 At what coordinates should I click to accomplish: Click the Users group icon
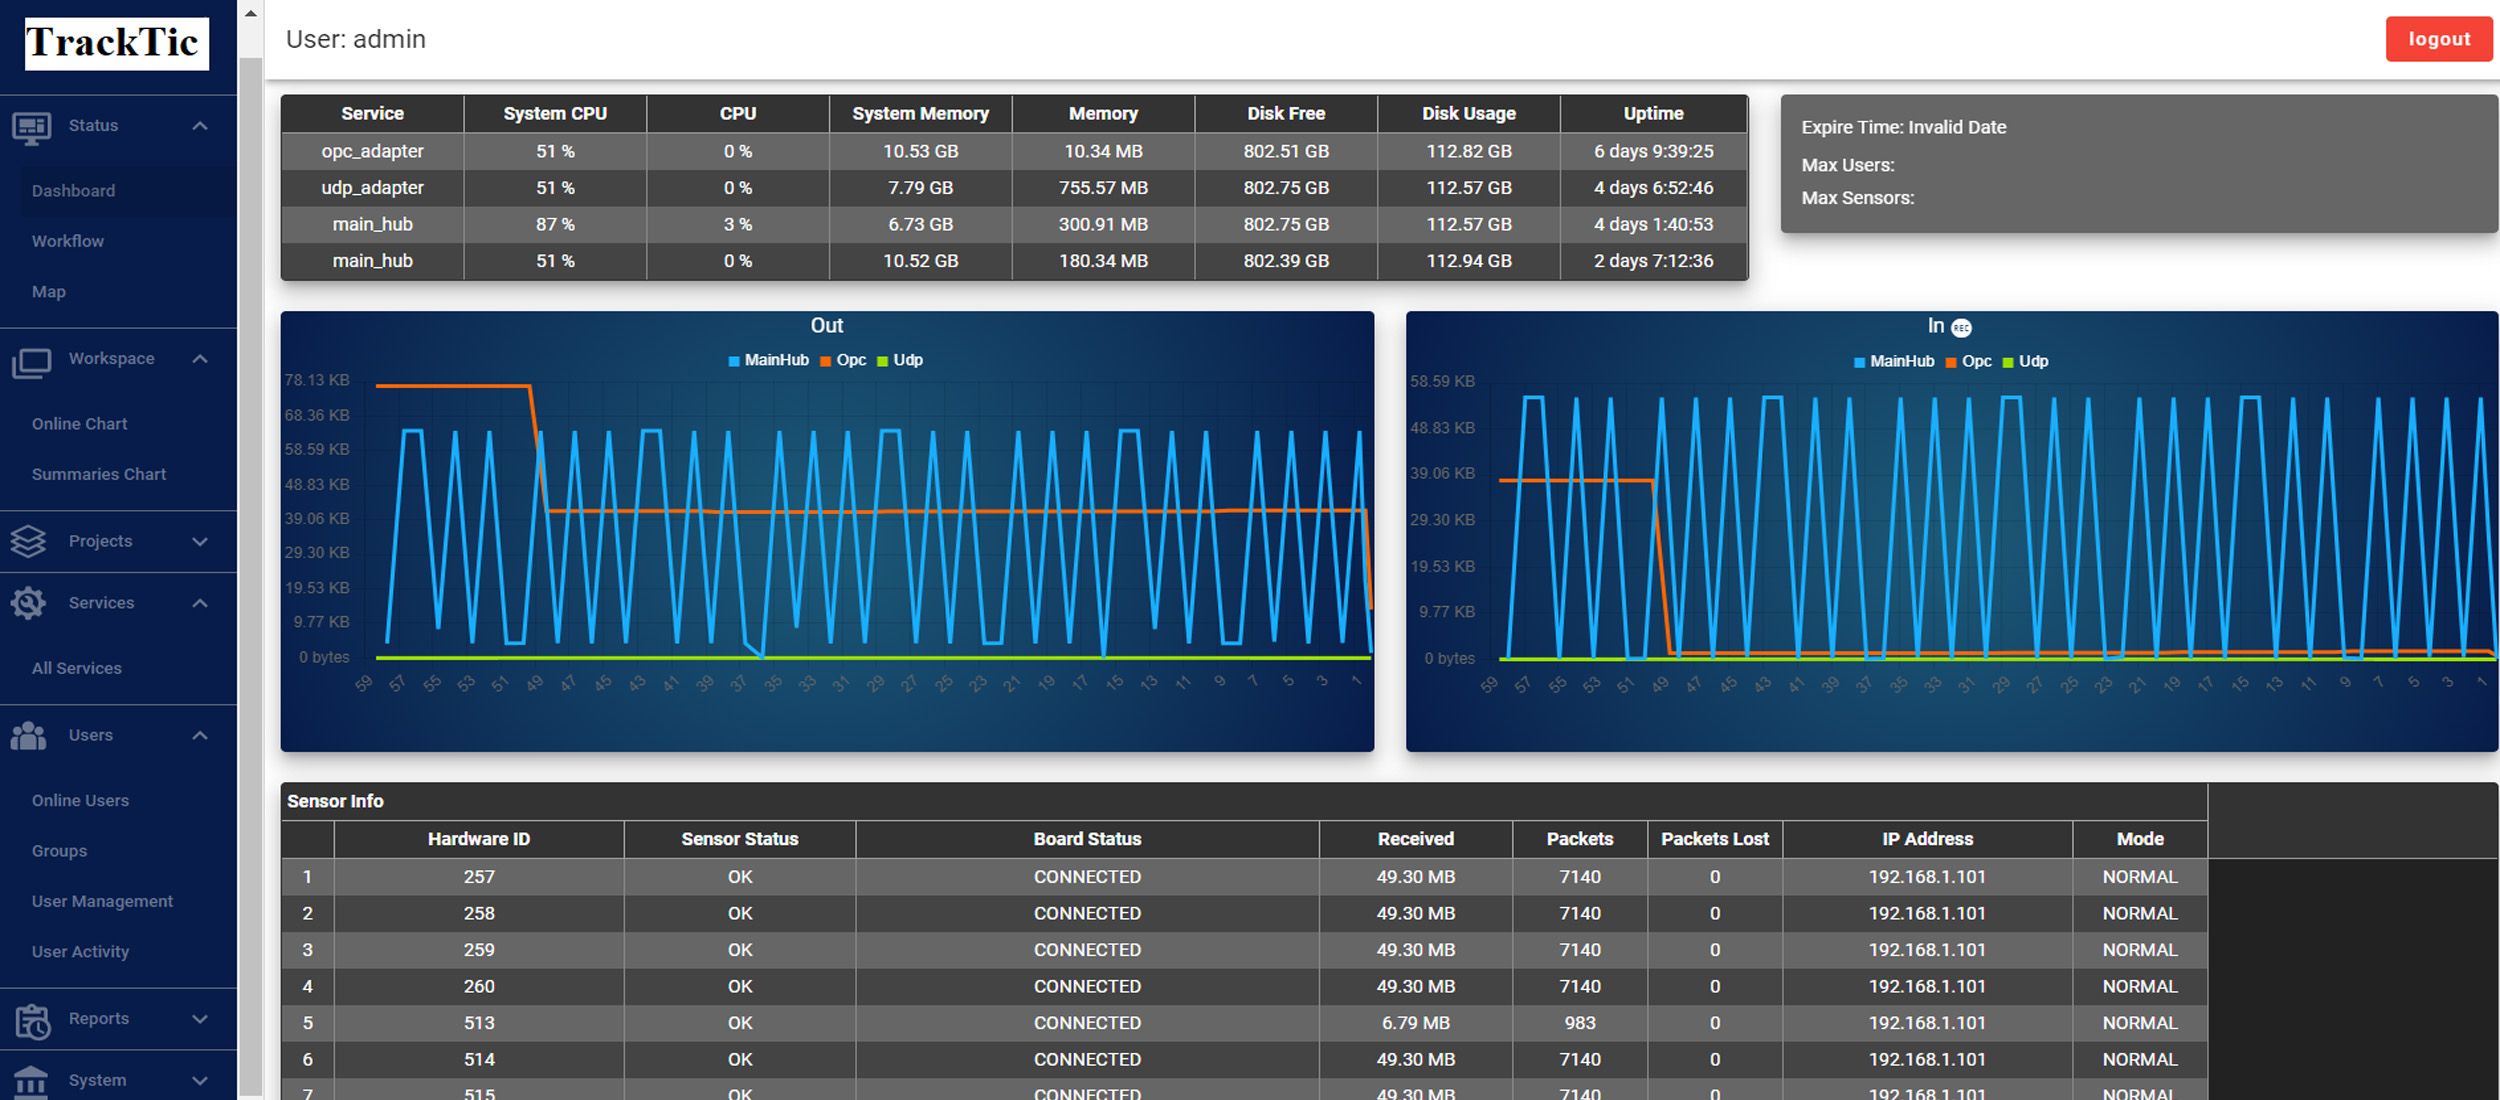coord(28,735)
